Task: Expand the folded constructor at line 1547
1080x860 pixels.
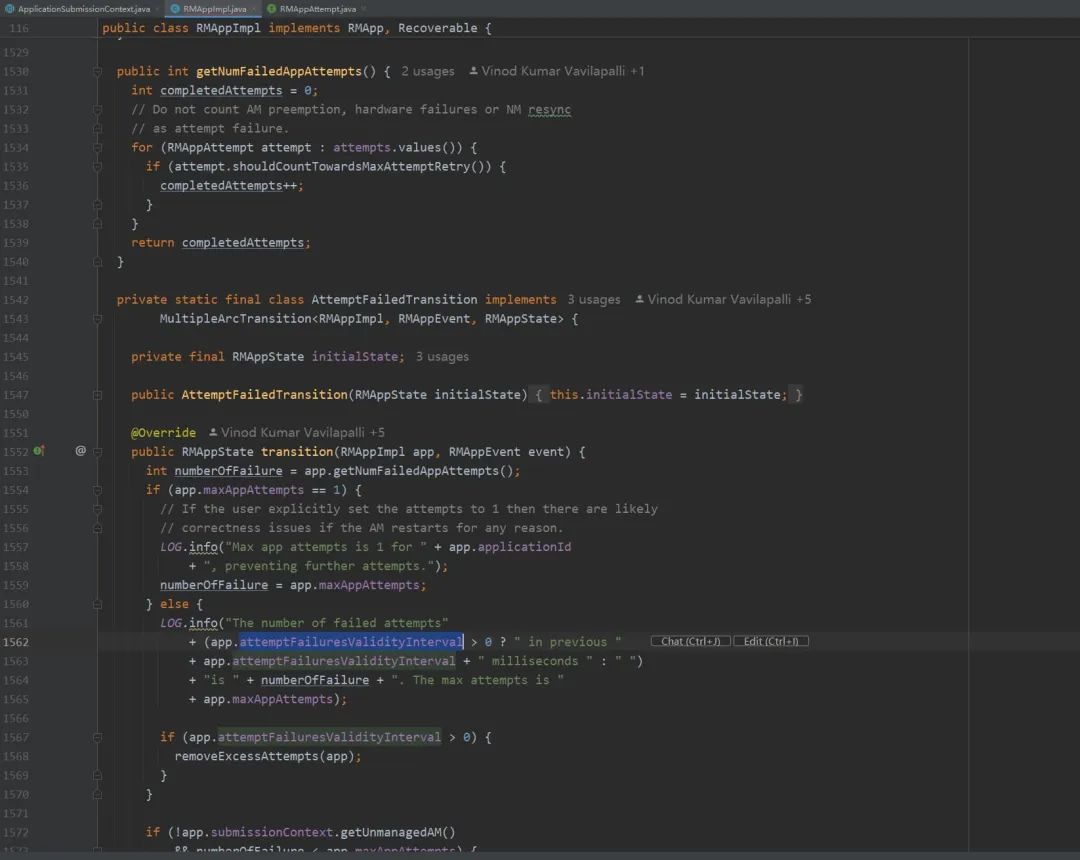Action: point(97,395)
